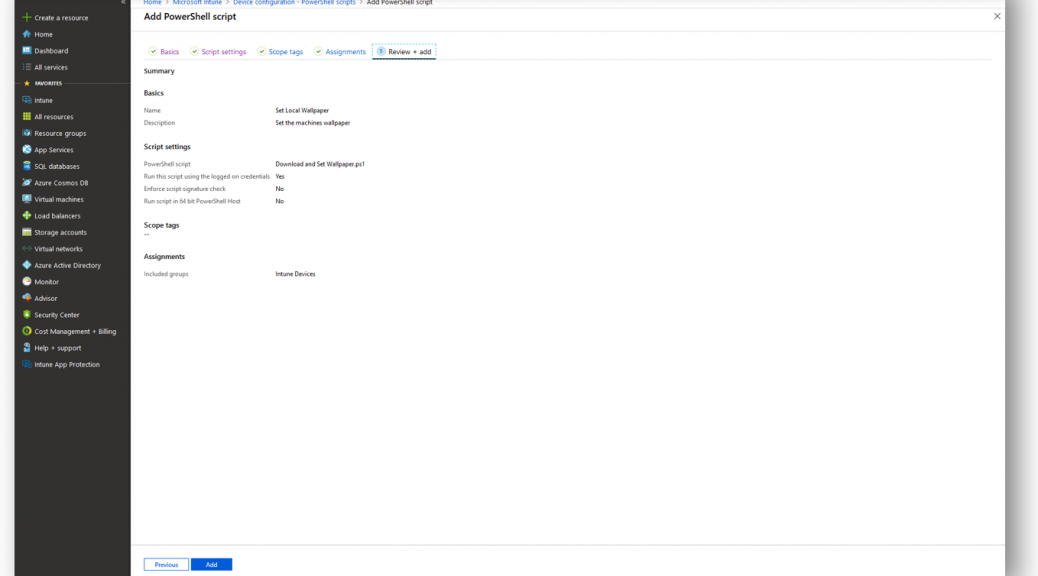Screen dimensions: 1038x576
Task: Click the 'No' 64 bit PowerShell Host value
Action: pyautogui.click(x=279, y=201)
